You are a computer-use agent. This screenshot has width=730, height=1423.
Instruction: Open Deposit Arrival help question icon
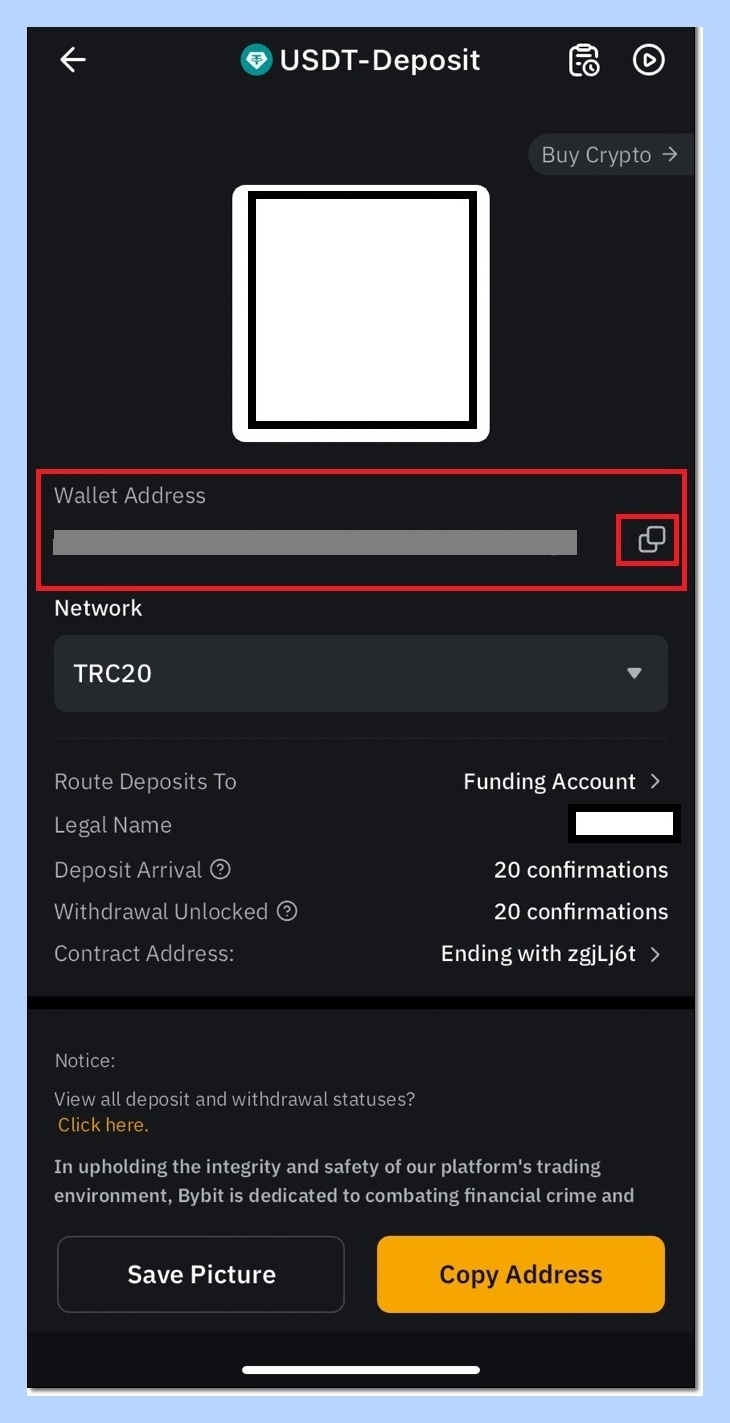point(221,869)
